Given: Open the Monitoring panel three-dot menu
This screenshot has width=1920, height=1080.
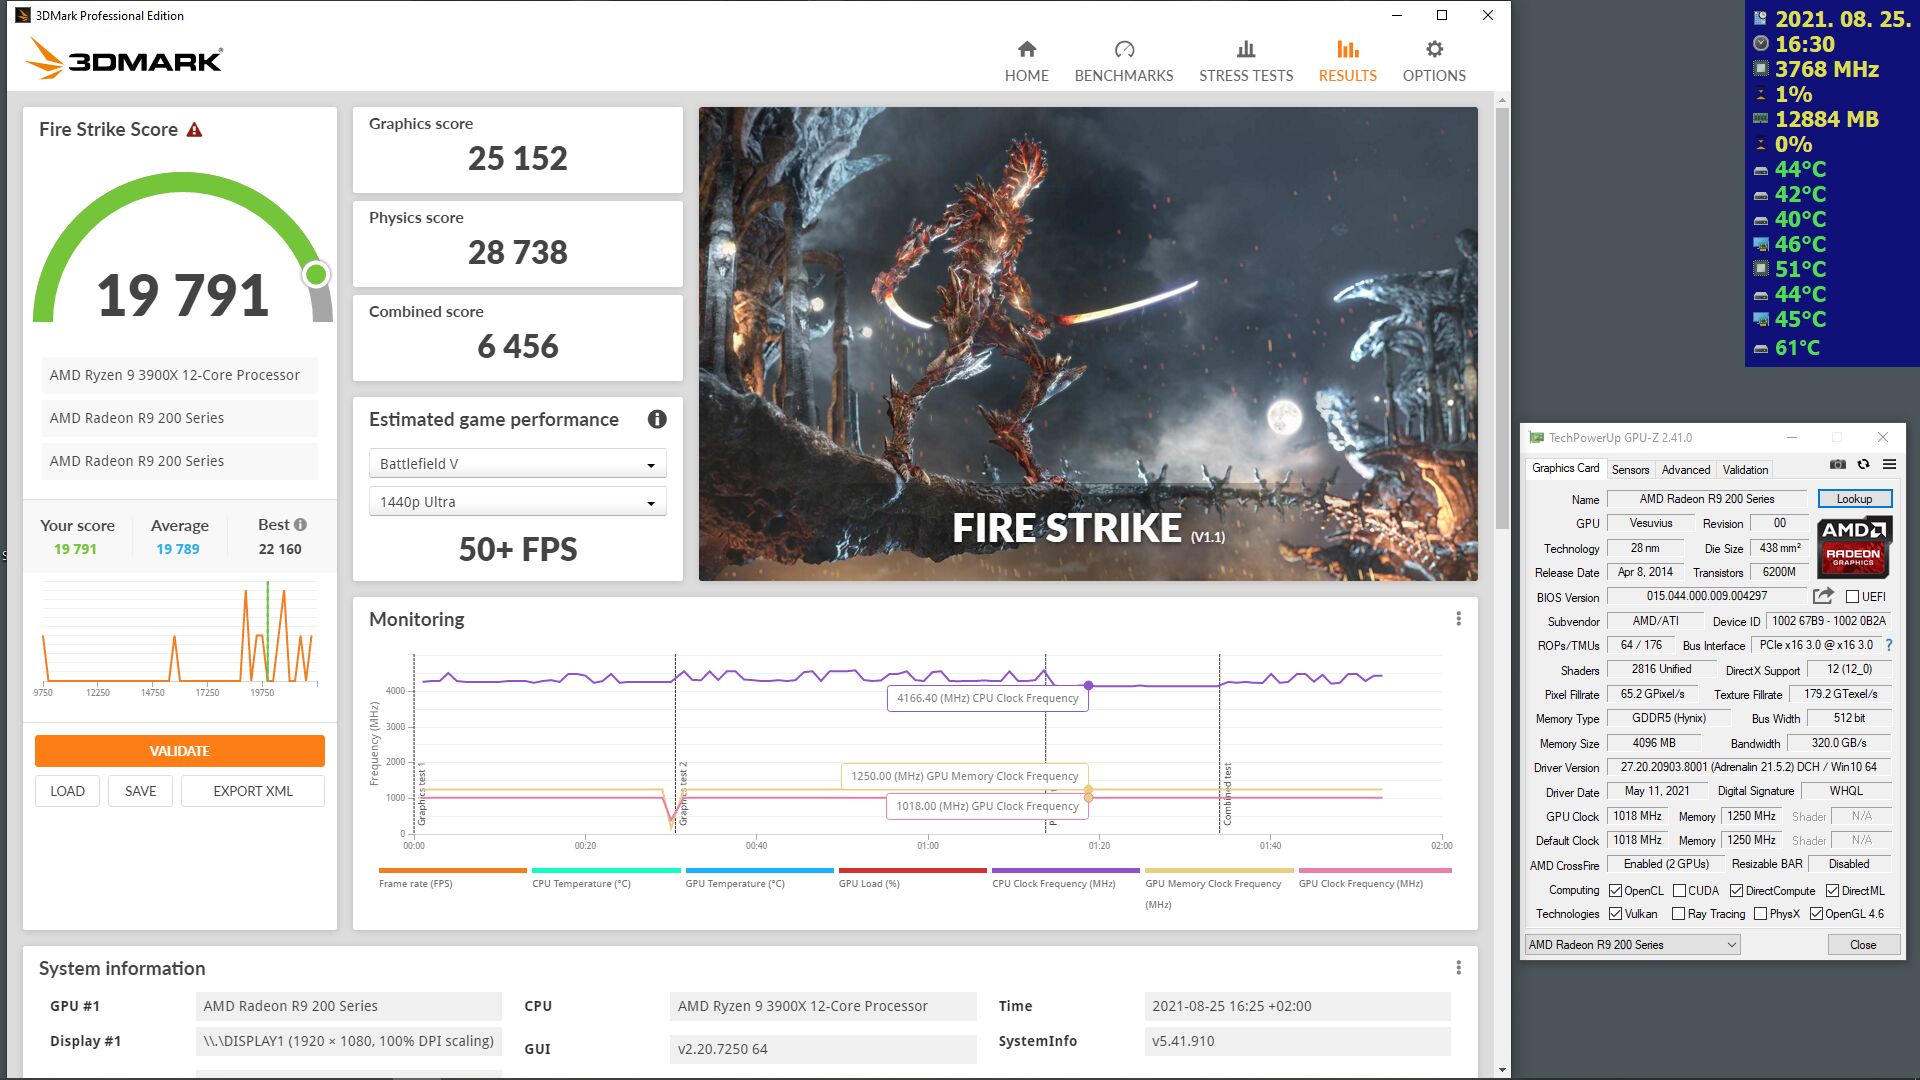Looking at the screenshot, I should coord(1458,619).
